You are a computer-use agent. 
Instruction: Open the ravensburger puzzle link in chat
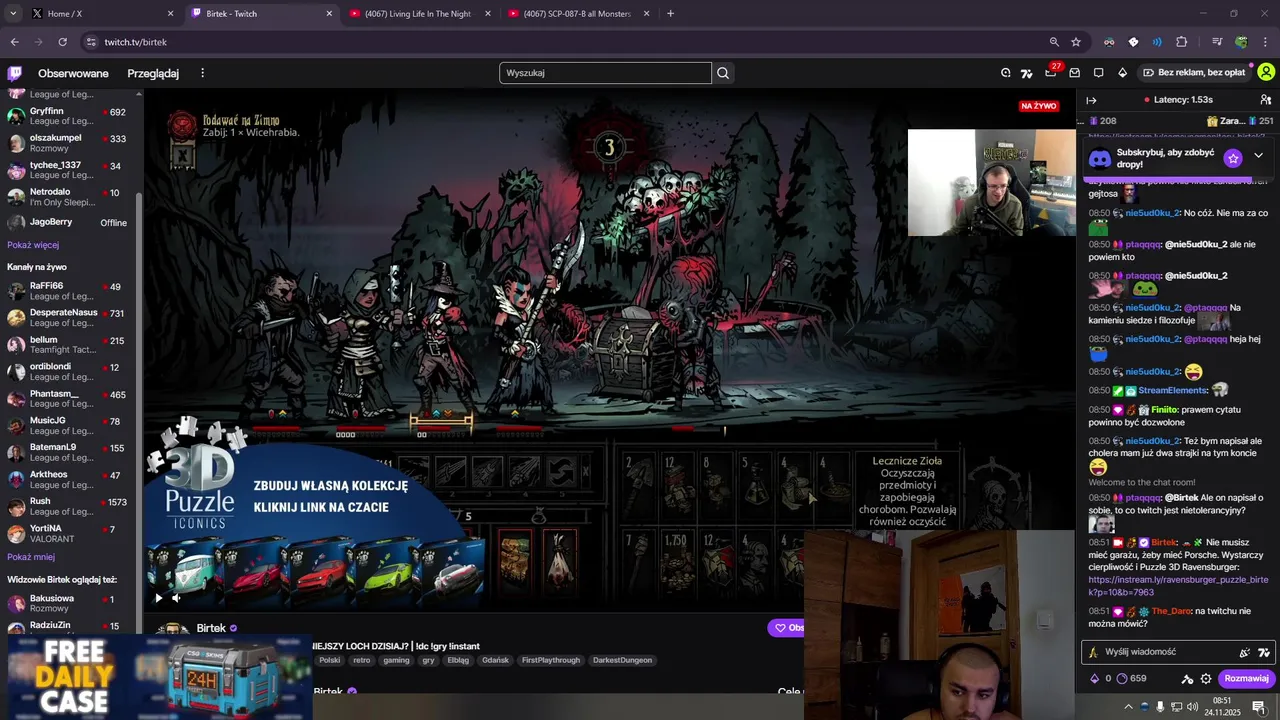click(1178, 586)
